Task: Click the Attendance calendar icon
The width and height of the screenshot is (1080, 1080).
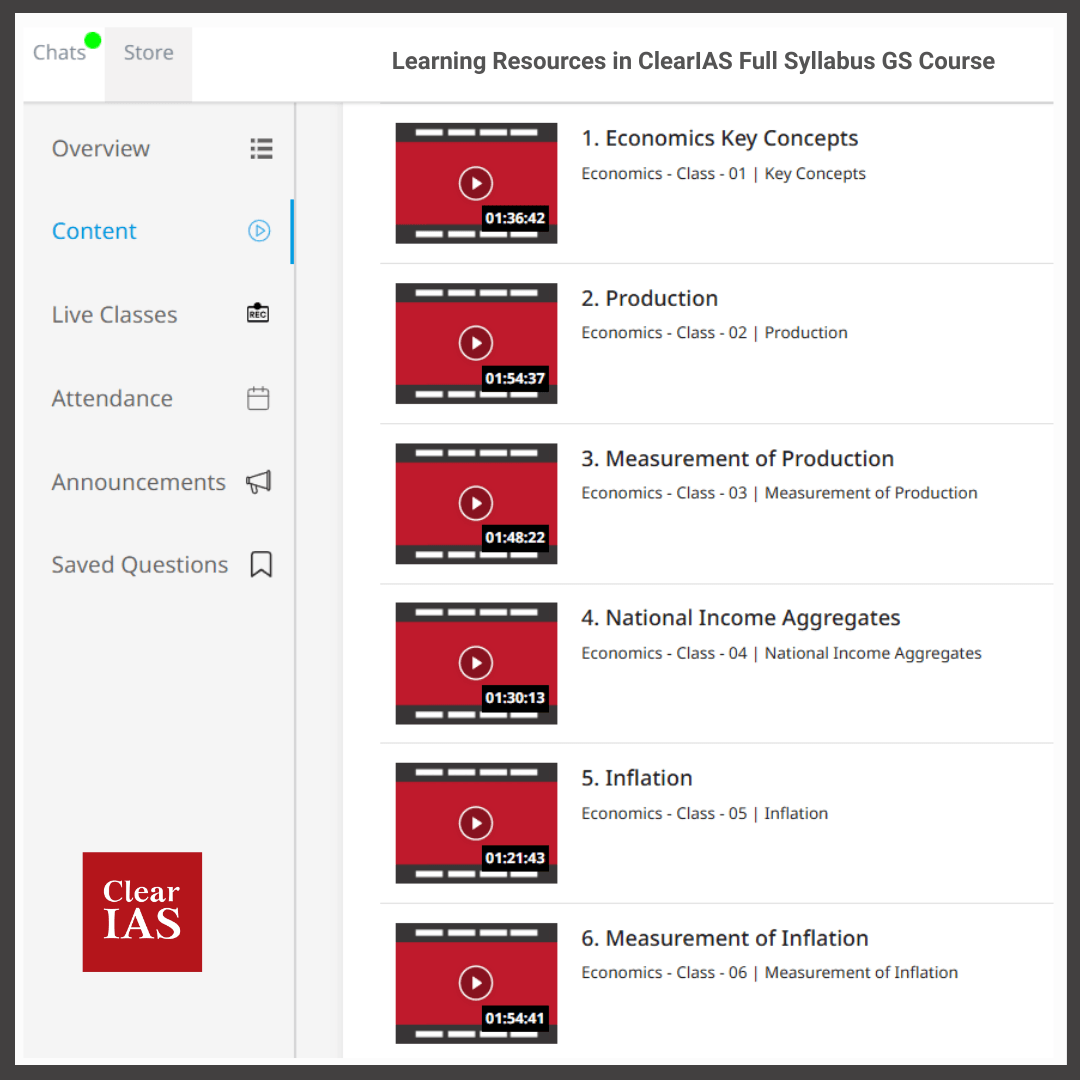Action: coord(258,398)
